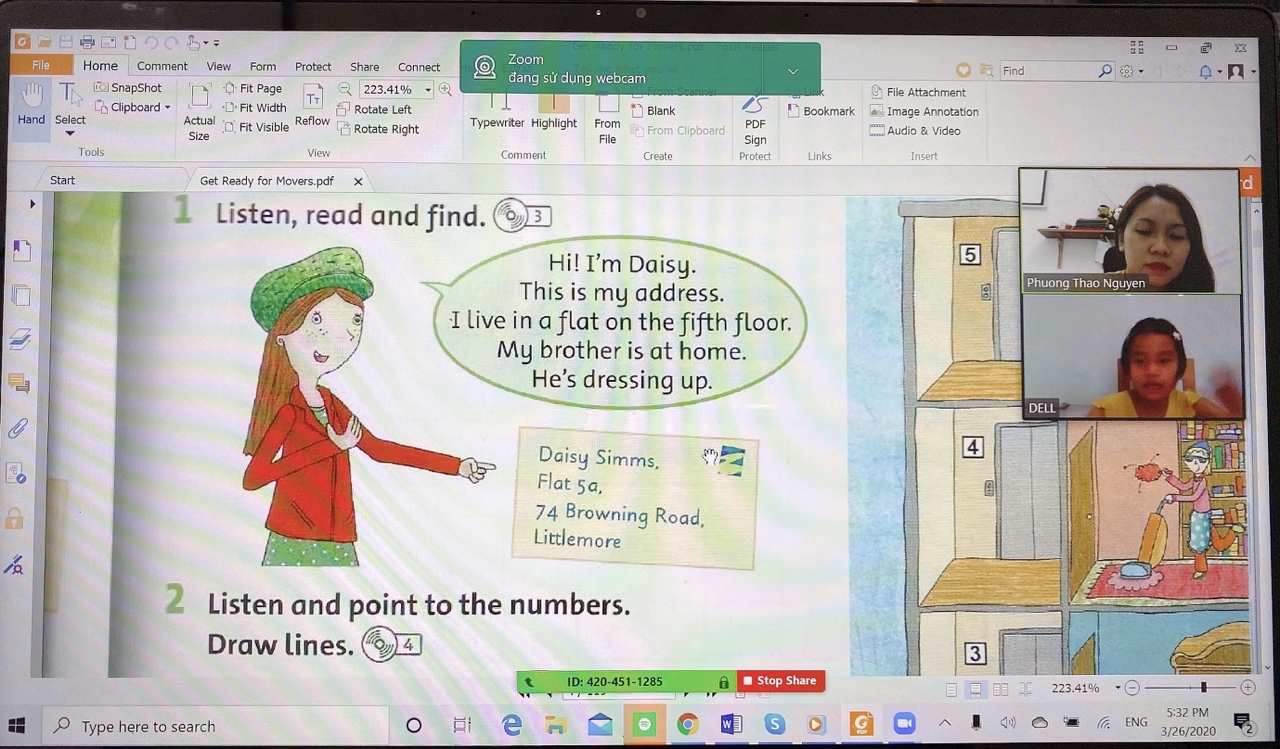This screenshot has height=749, width=1280.
Task: Insert Audio & Video
Action: [915, 131]
